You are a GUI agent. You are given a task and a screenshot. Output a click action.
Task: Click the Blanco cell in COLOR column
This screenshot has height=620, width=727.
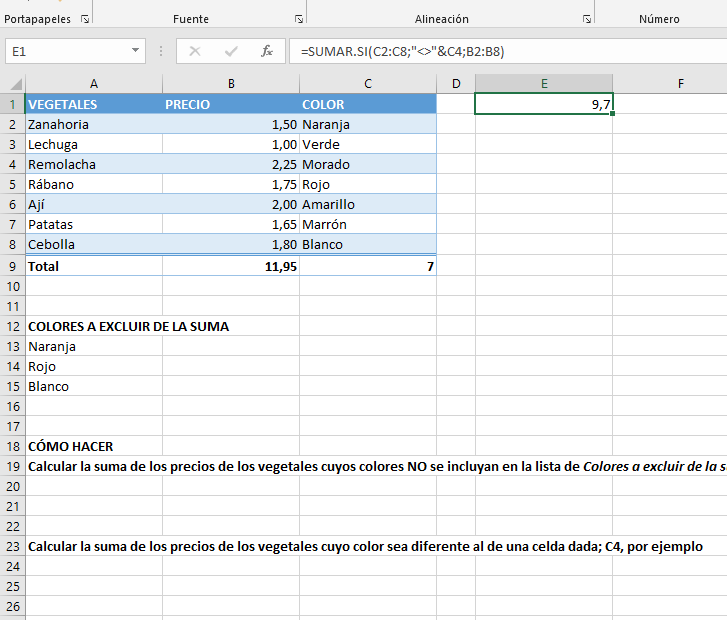click(x=368, y=244)
